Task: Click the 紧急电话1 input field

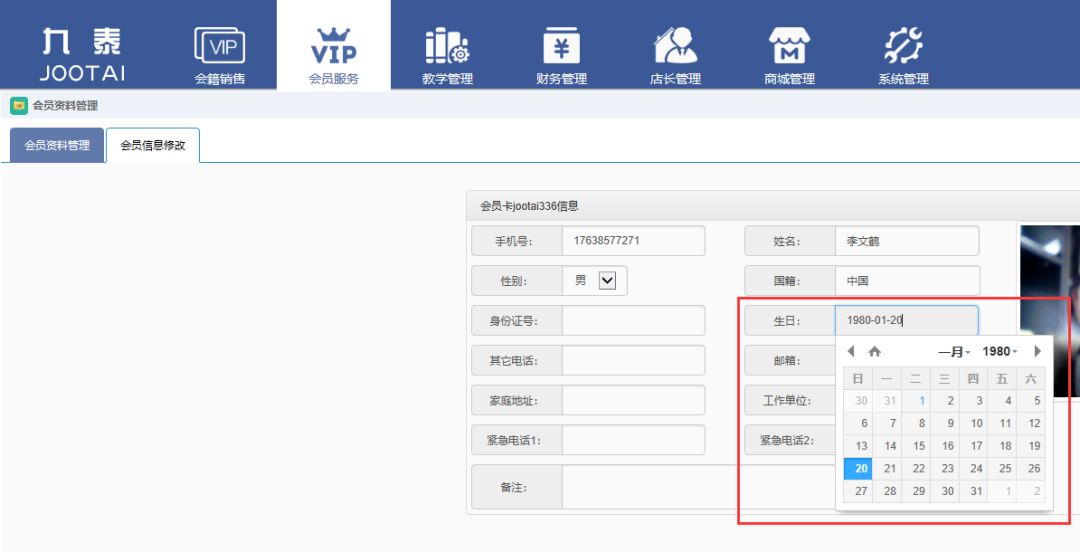Action: [633, 440]
